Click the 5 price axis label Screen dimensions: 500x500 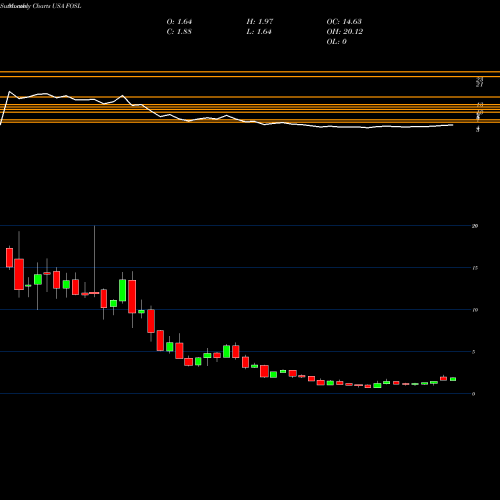click(x=473, y=352)
